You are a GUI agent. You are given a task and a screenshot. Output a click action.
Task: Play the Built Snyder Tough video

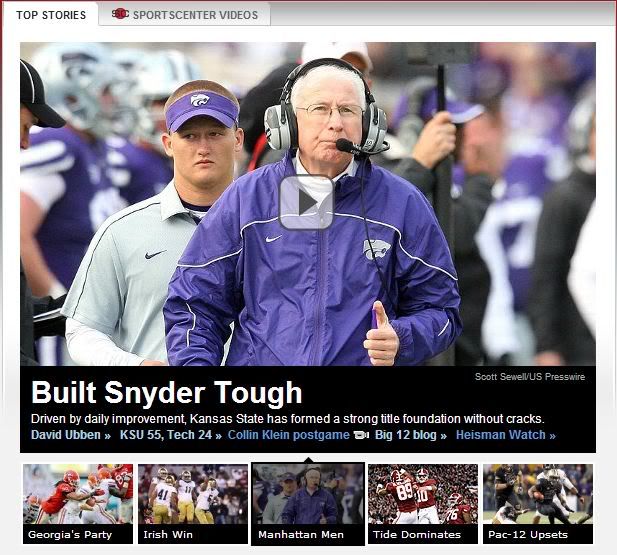[x=307, y=202]
